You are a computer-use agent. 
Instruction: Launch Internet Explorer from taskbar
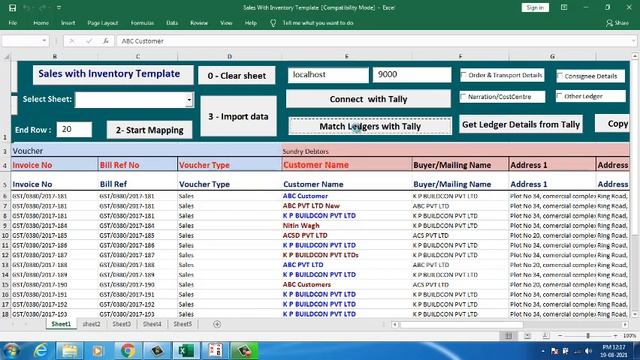click(x=40, y=351)
